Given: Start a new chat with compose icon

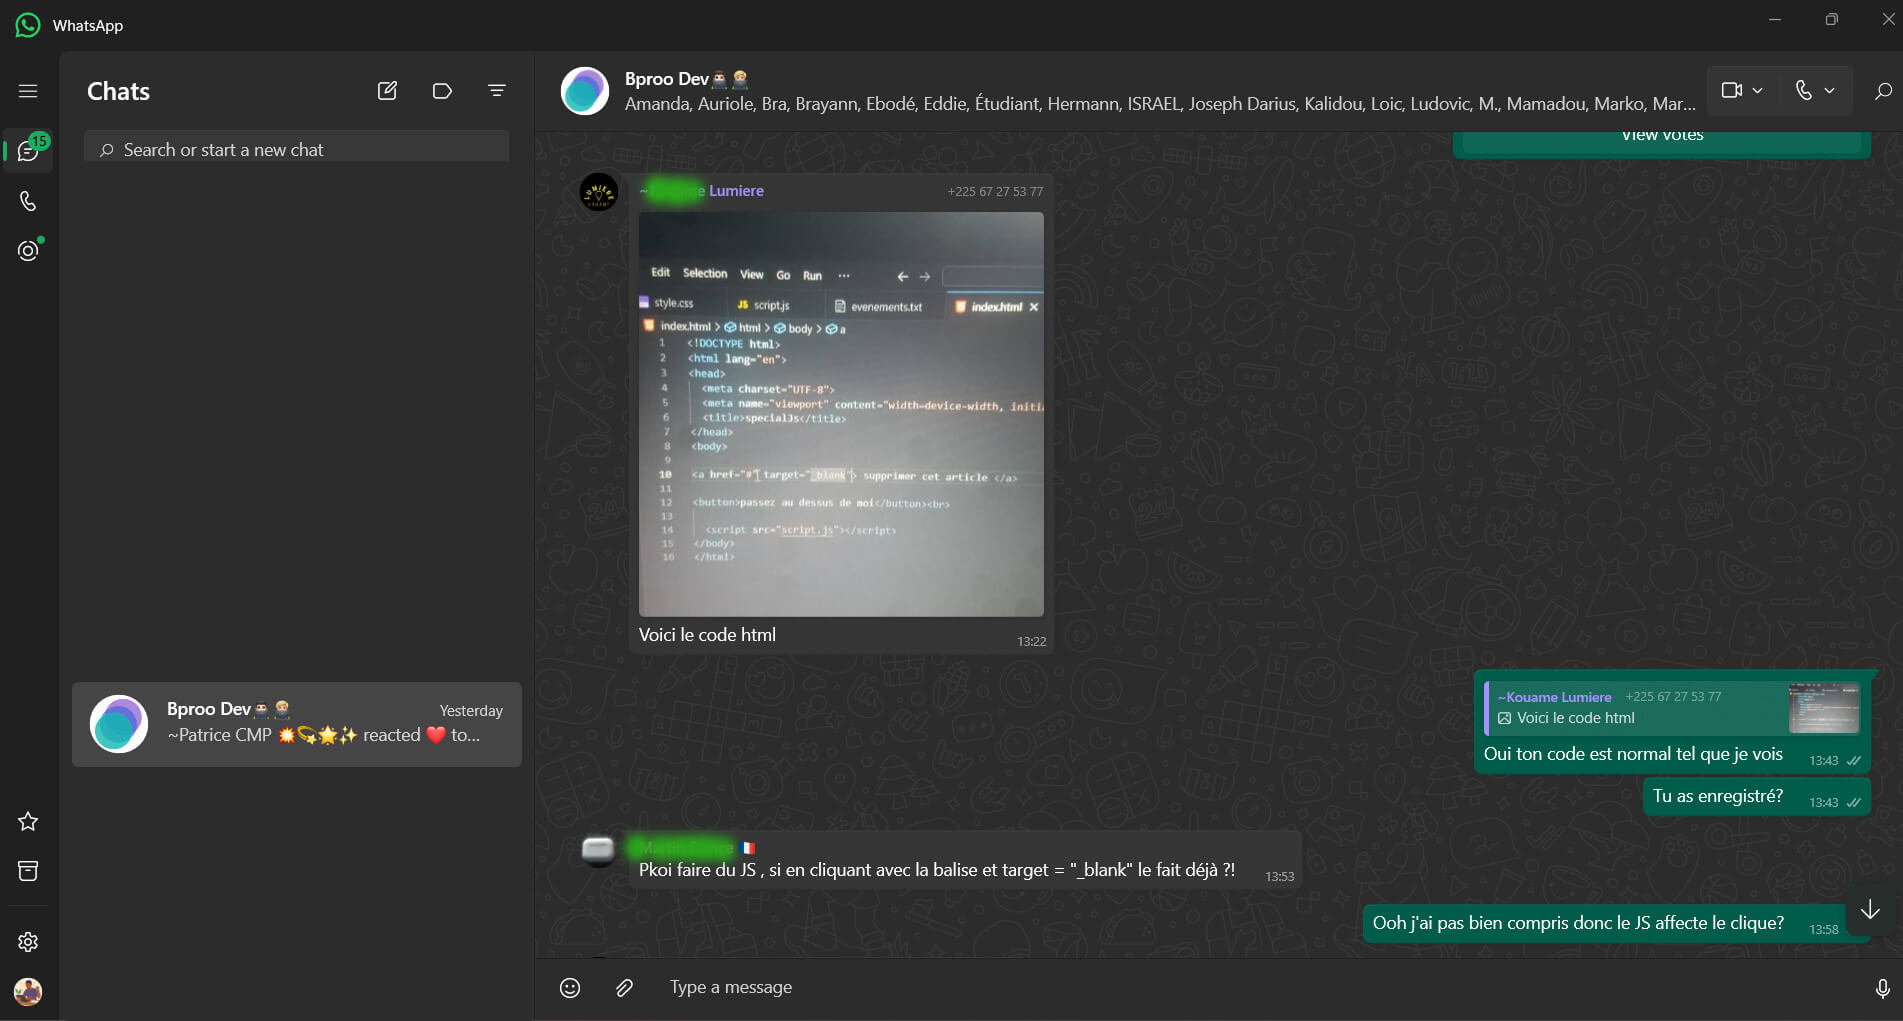Looking at the screenshot, I should pyautogui.click(x=387, y=91).
